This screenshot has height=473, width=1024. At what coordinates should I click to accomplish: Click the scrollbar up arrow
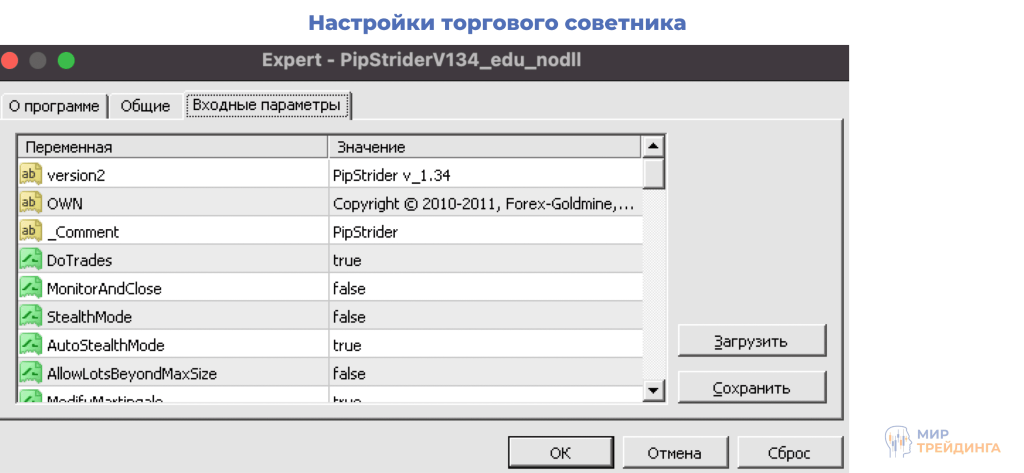[x=654, y=146]
